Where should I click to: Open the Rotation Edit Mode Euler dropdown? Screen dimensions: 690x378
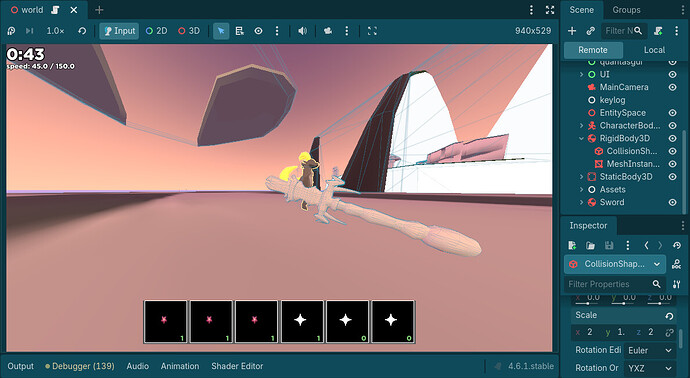click(650, 350)
